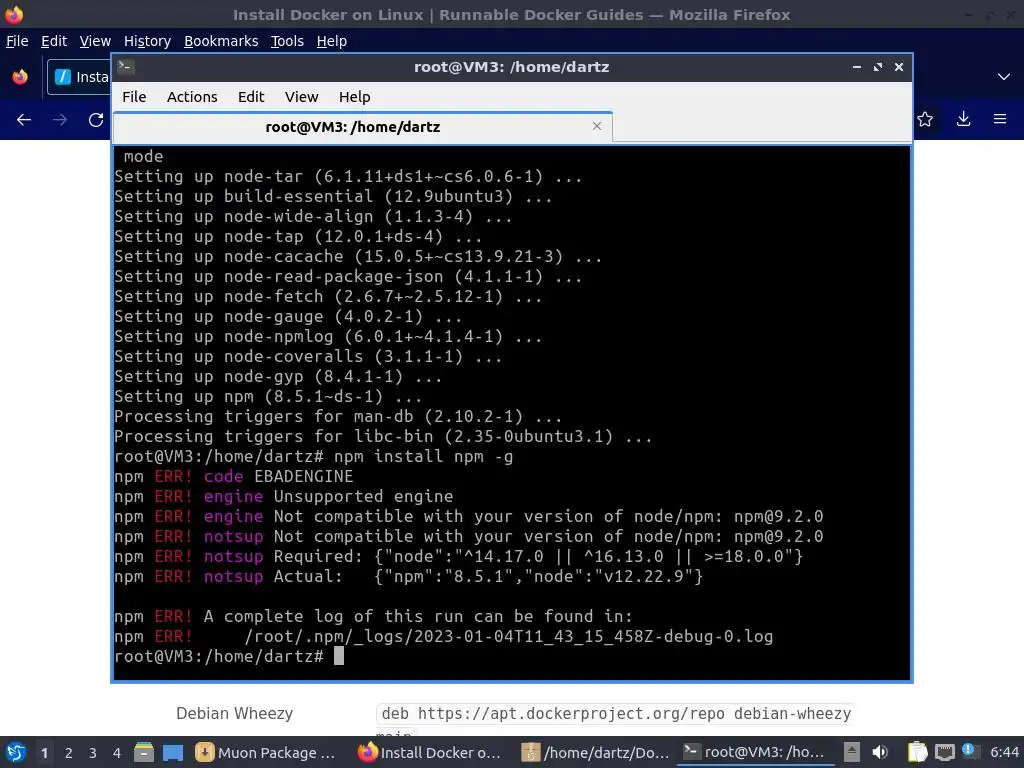Click terminal window icon in title bar
Screen dimensions: 1024x768
pos(126,67)
